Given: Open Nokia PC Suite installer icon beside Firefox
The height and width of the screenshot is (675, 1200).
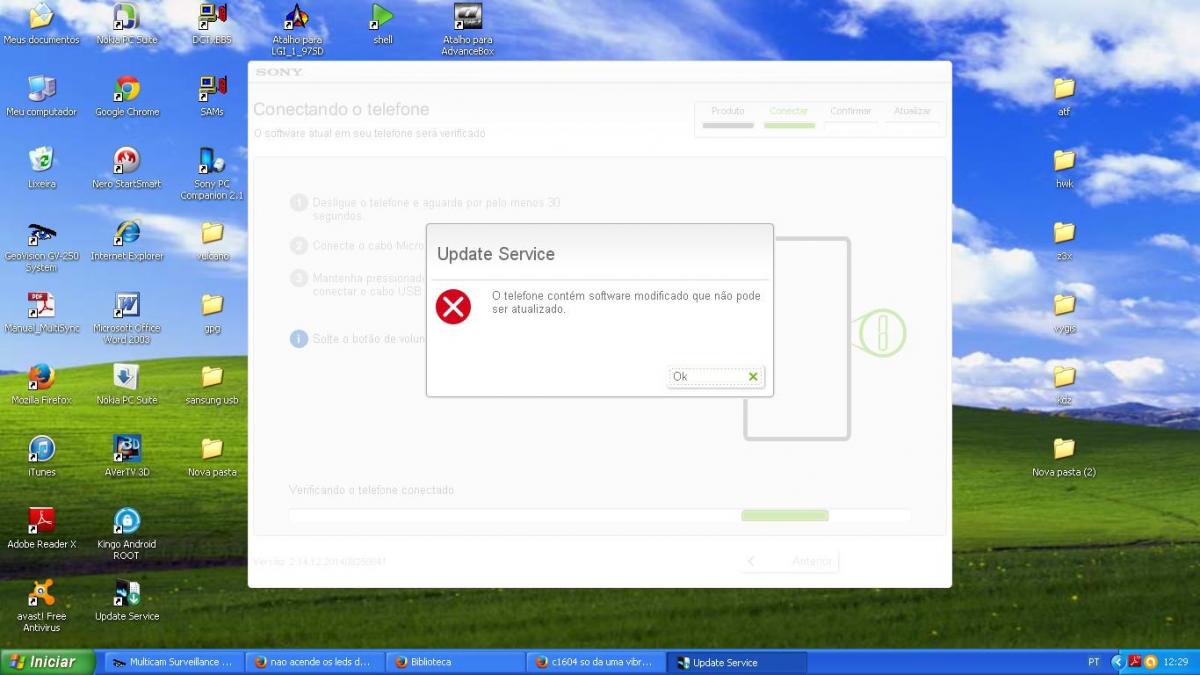Looking at the screenshot, I should (x=126, y=384).
